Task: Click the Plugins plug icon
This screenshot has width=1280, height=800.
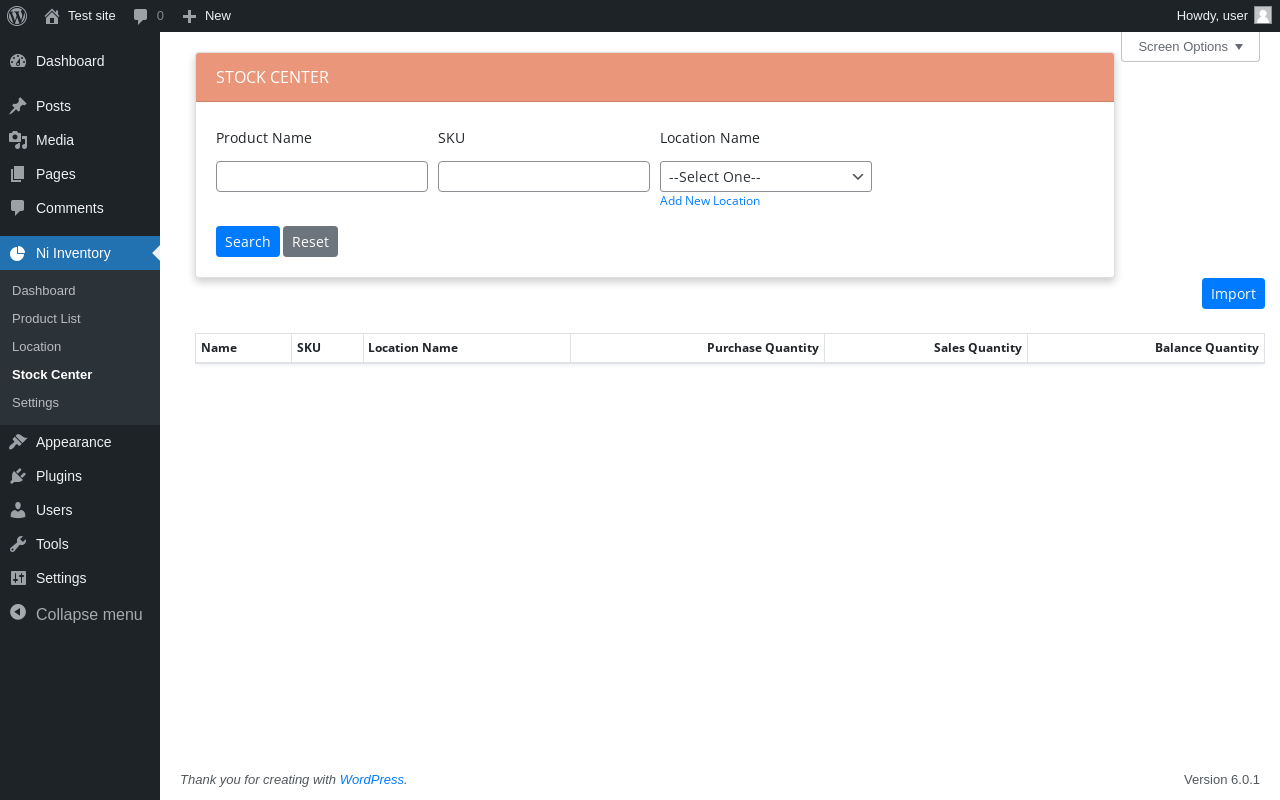Action: (x=18, y=476)
